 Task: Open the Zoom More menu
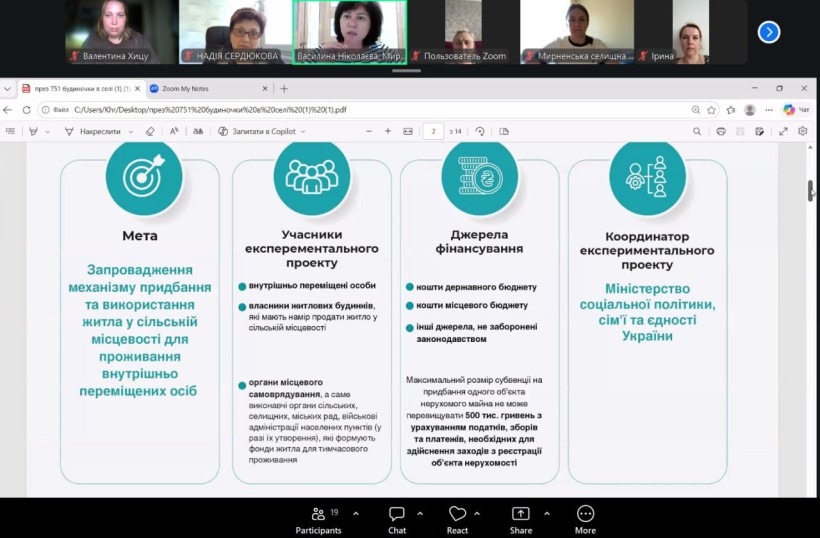tap(585, 521)
